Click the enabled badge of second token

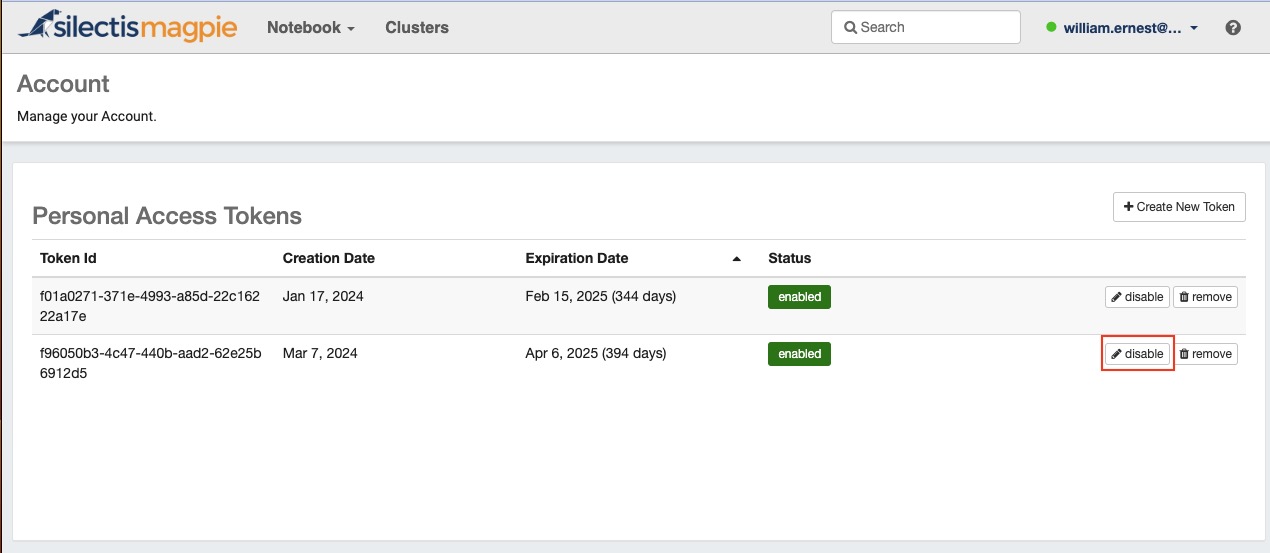pyautogui.click(x=799, y=354)
